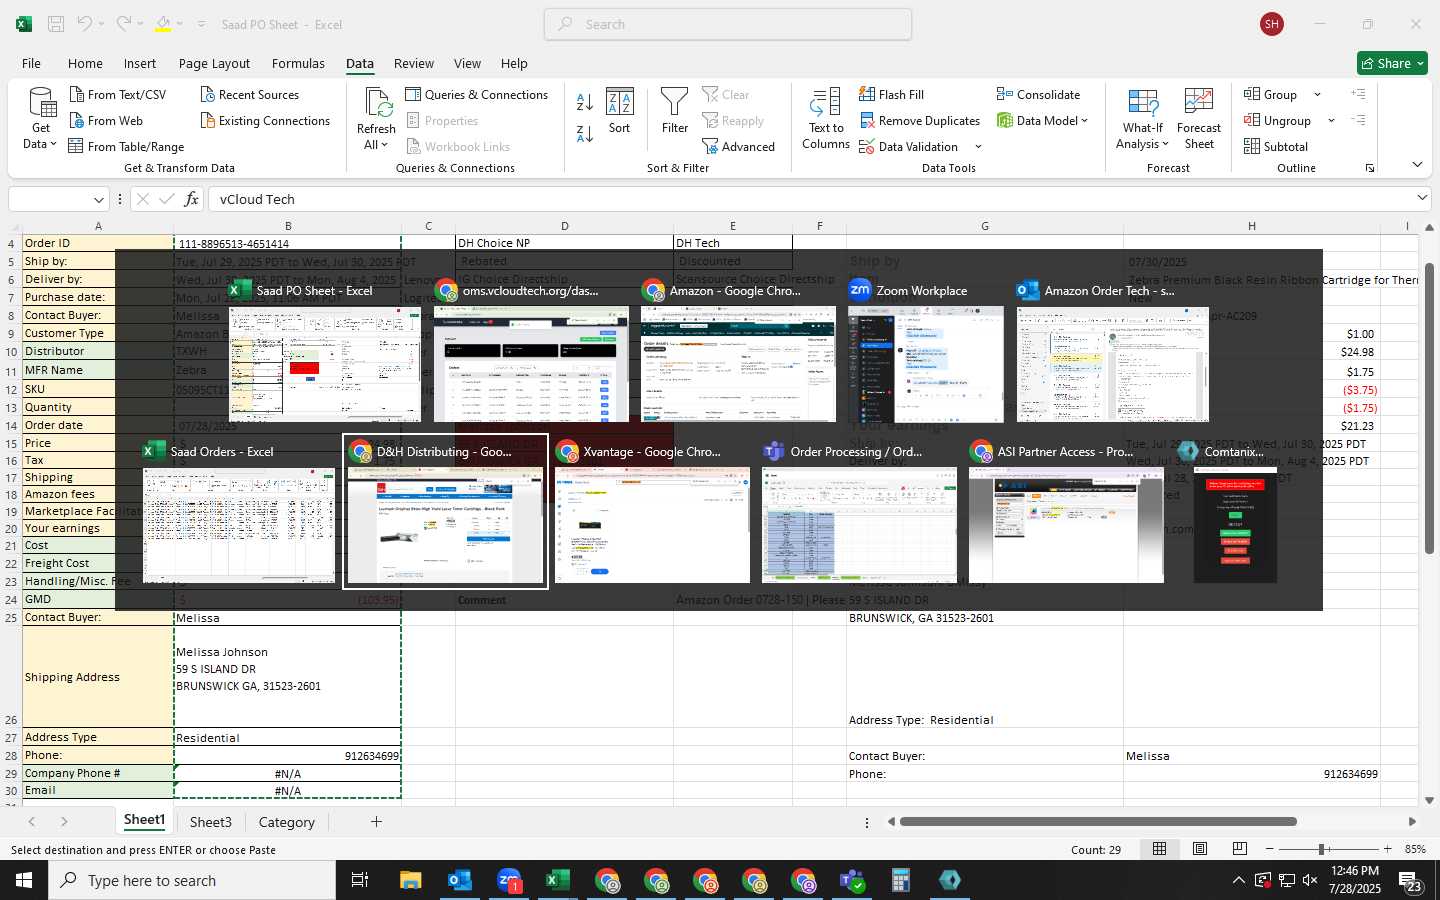This screenshot has width=1440, height=900.
Task: Apply Flash Fill
Action: click(x=891, y=94)
